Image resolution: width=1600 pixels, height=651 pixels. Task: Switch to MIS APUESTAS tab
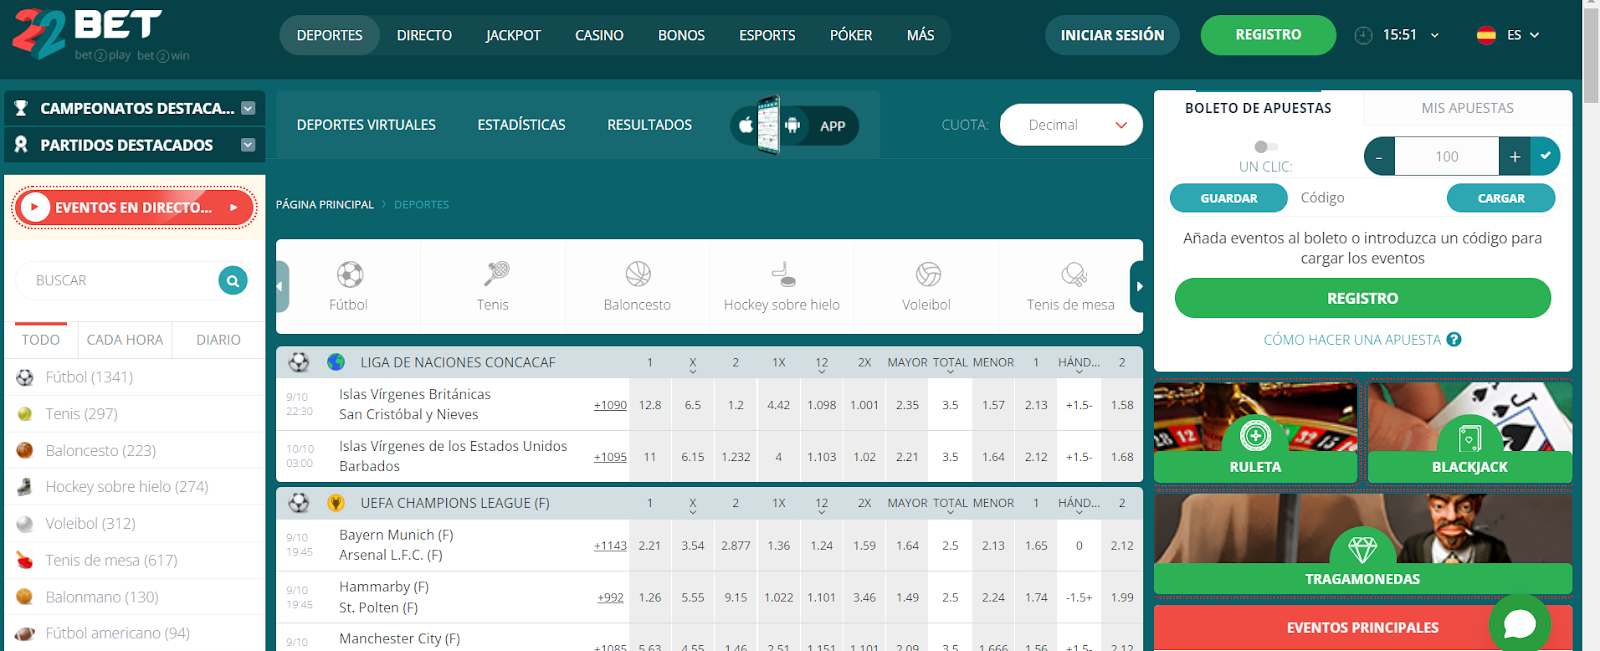[x=1467, y=108]
